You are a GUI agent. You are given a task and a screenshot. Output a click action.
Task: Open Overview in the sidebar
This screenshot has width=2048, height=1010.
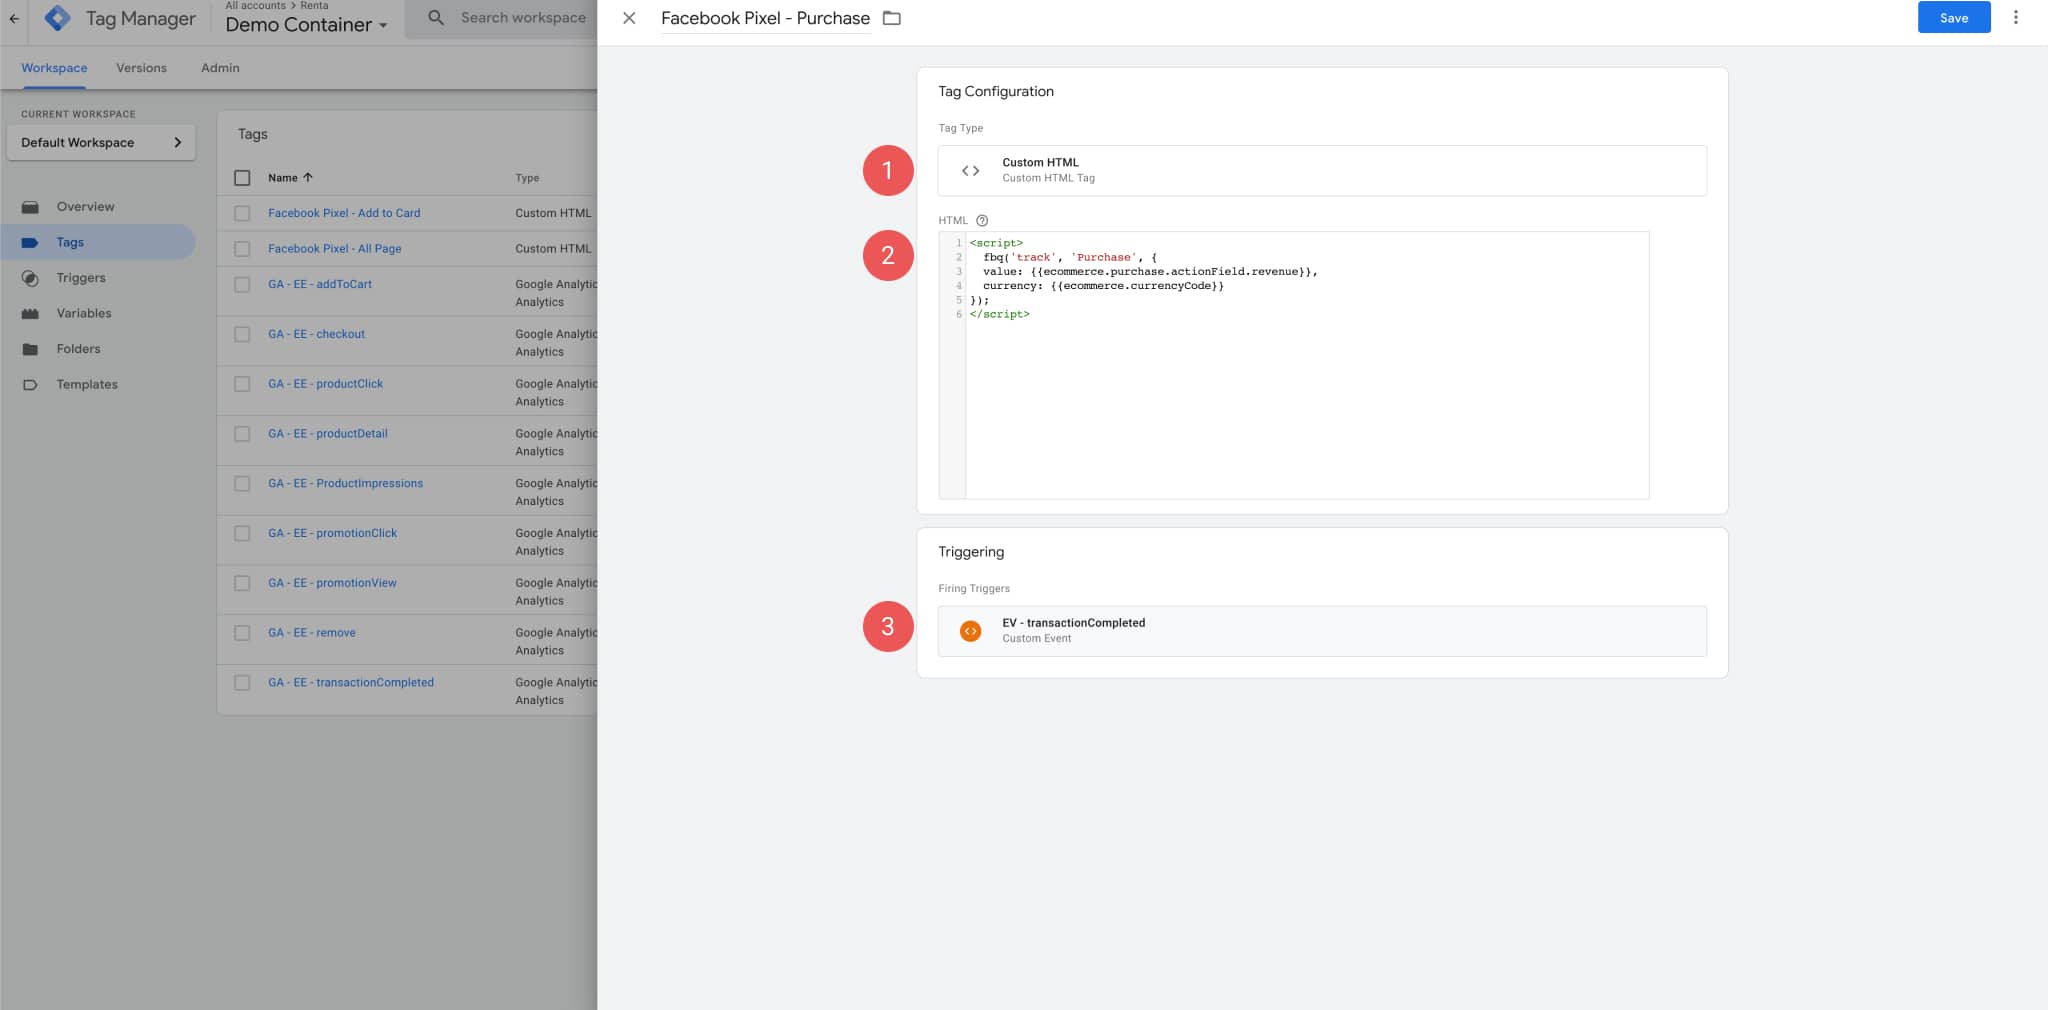[x=85, y=207]
